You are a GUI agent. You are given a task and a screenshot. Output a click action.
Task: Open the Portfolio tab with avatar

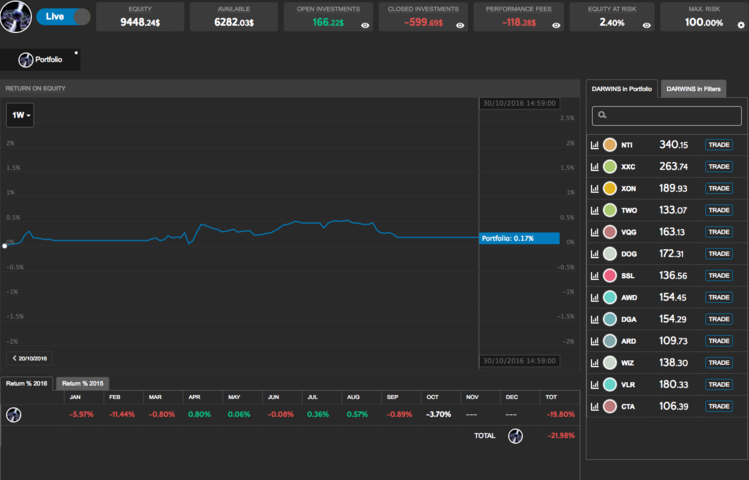(40, 60)
